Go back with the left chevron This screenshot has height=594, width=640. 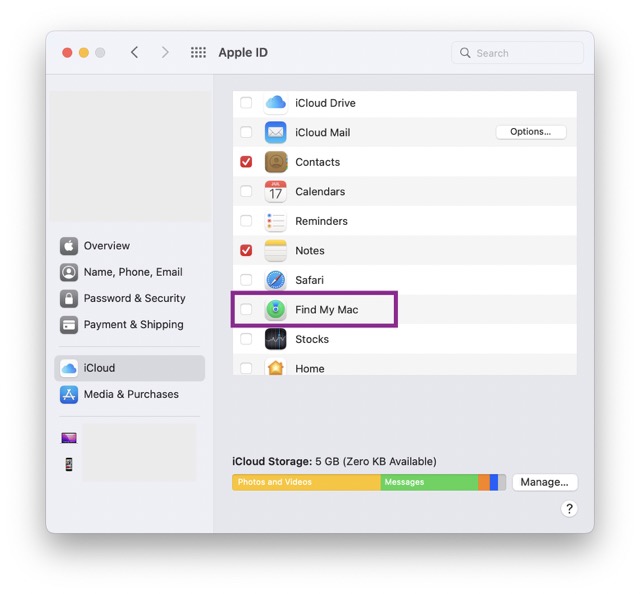tap(134, 53)
